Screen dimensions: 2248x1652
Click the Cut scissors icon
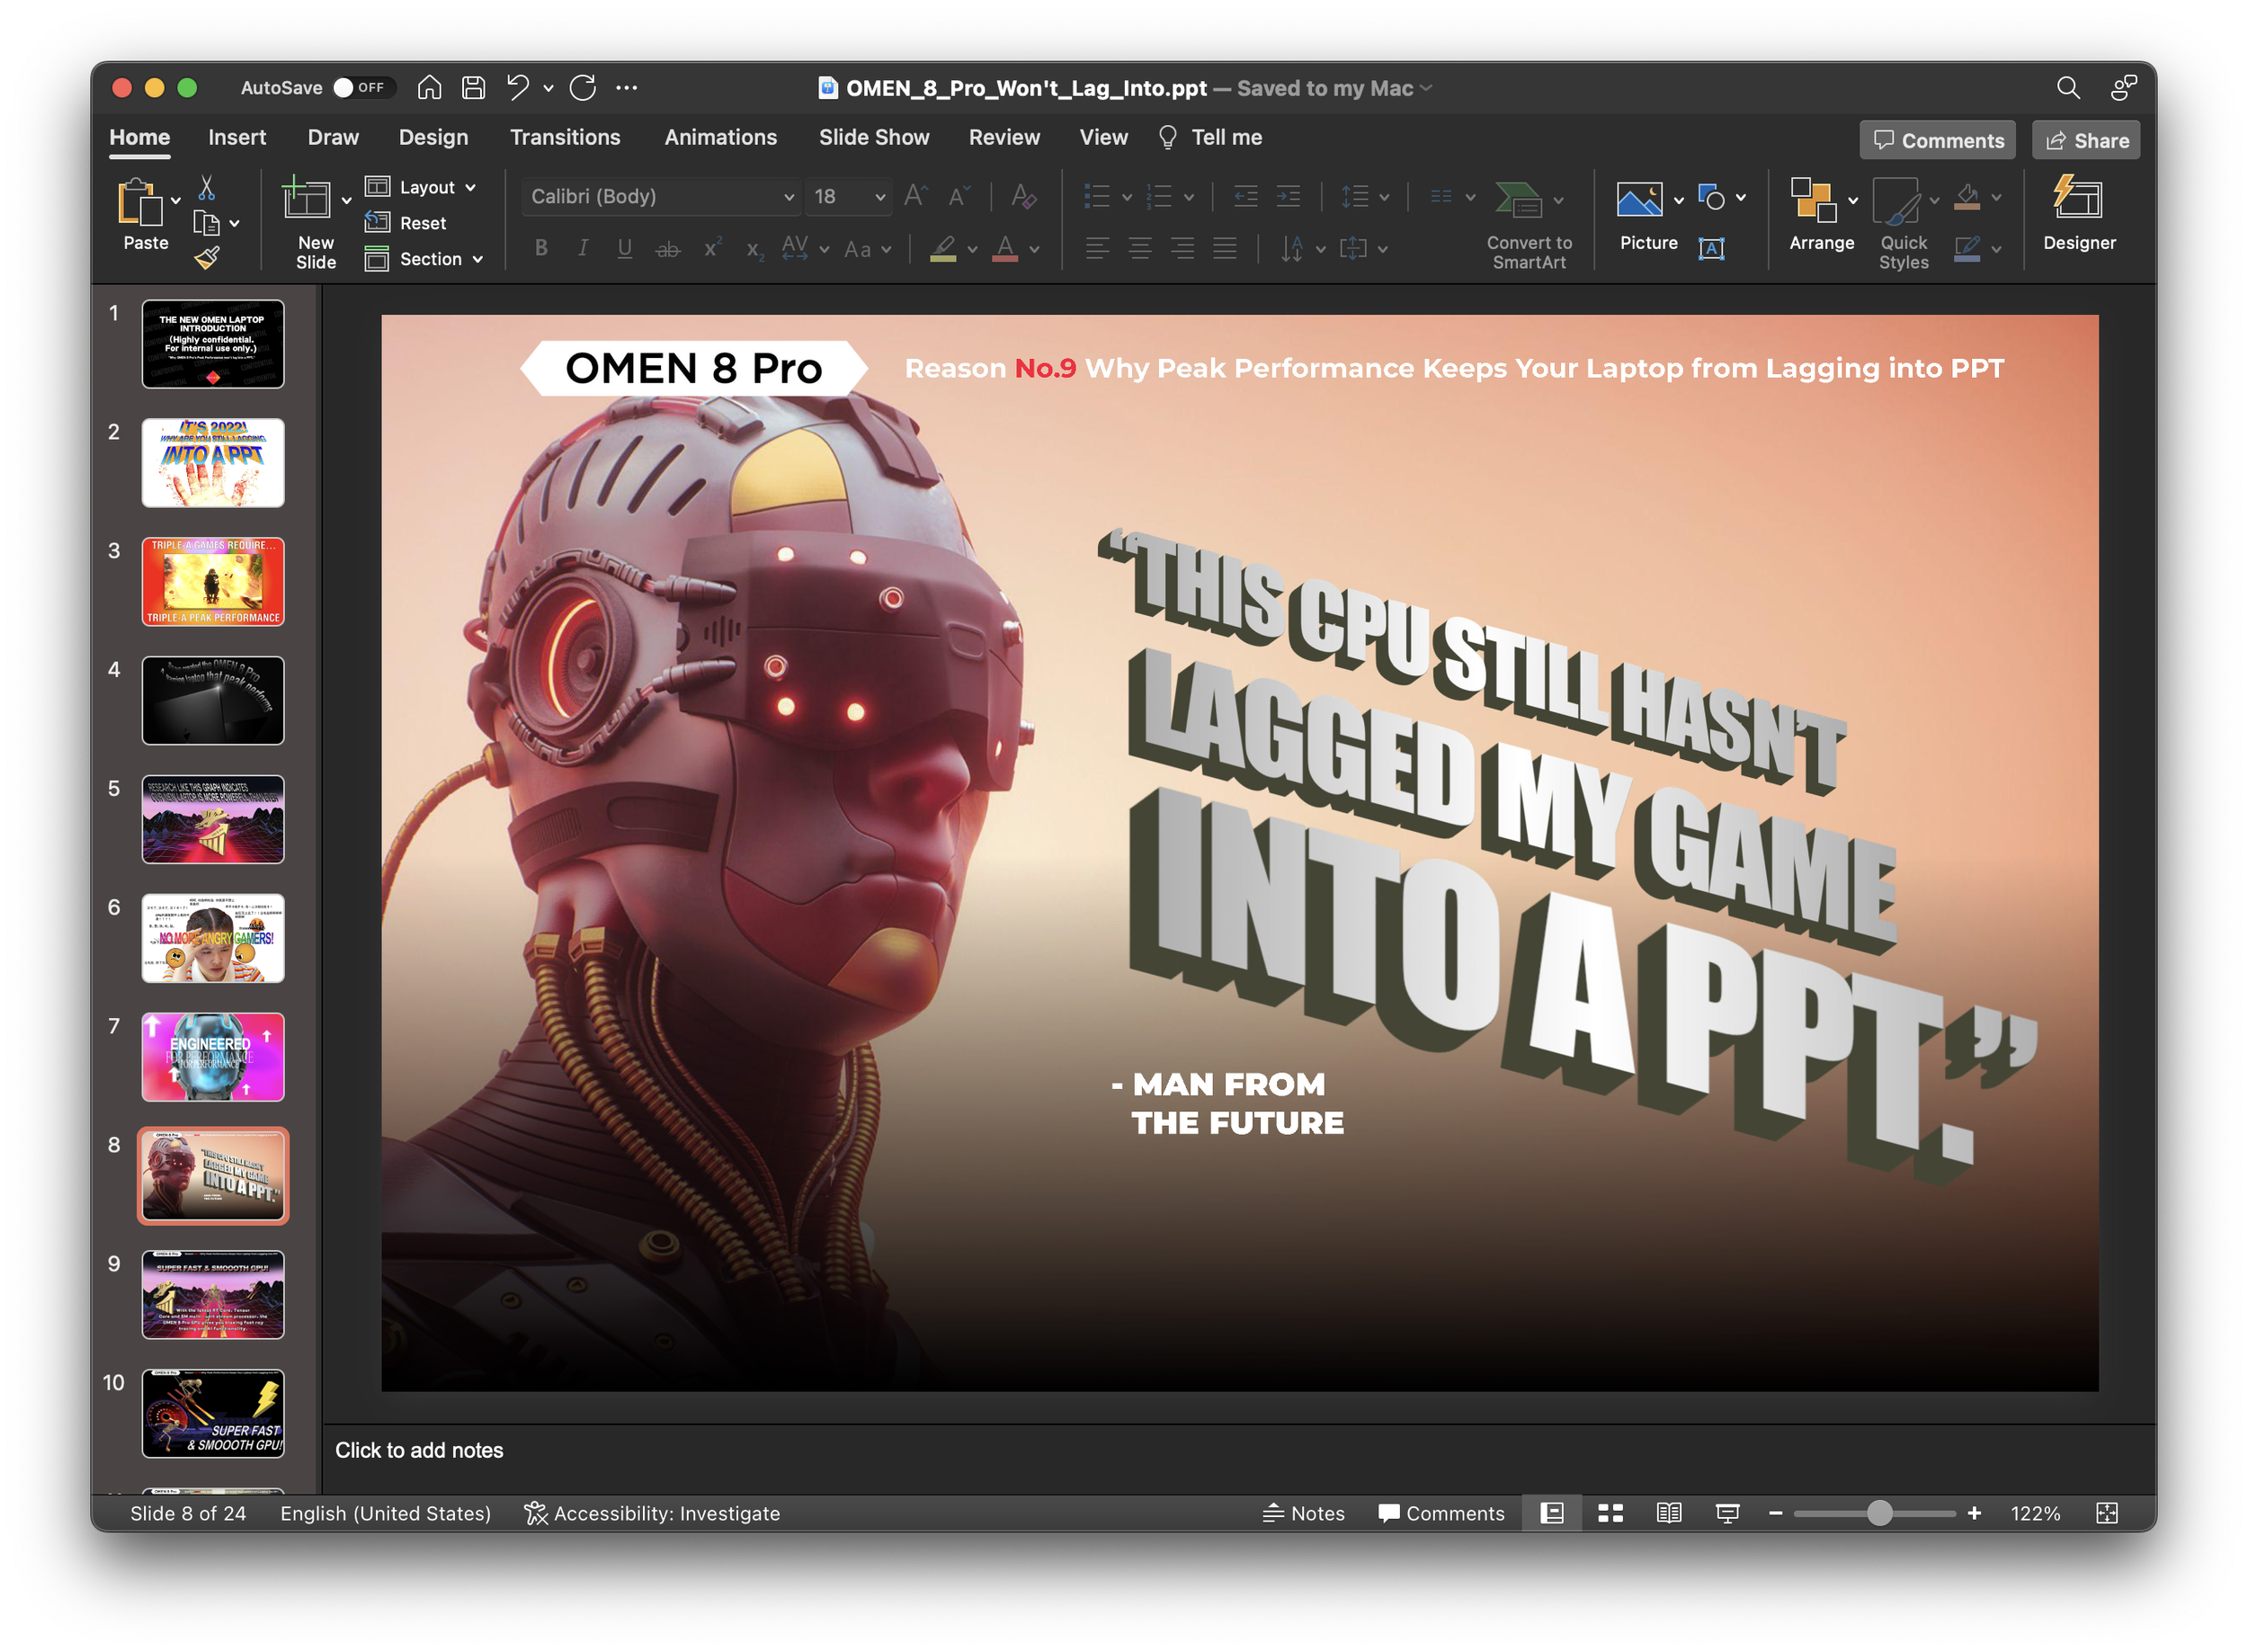[207, 187]
